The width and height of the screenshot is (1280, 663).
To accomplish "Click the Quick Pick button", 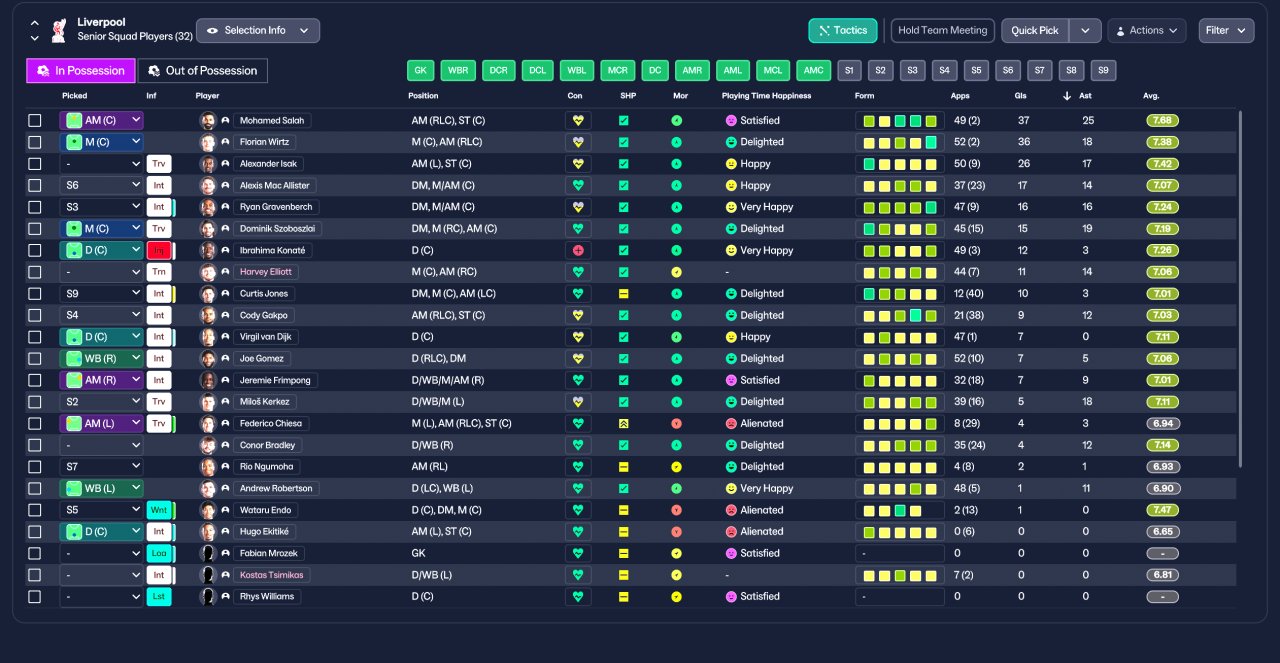I will pos(1035,30).
